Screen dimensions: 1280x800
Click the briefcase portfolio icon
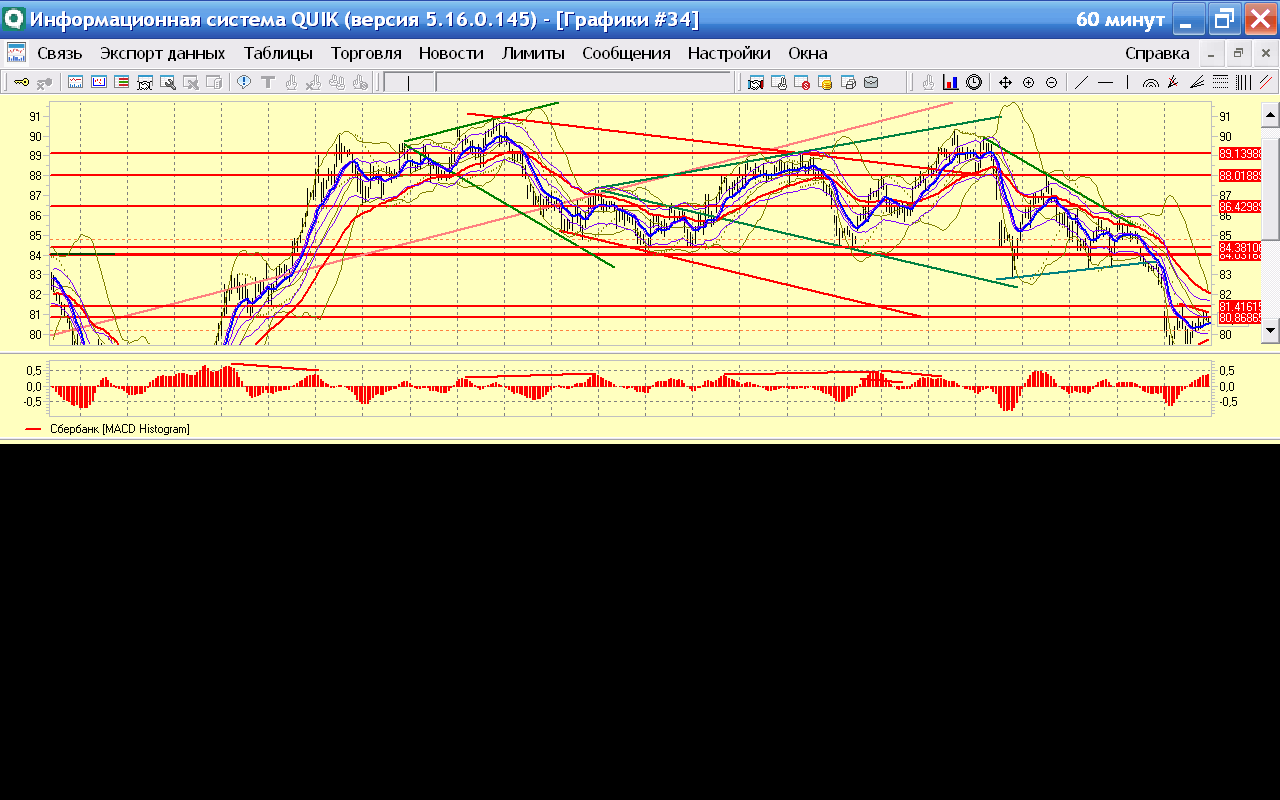pyautogui.click(x=871, y=82)
